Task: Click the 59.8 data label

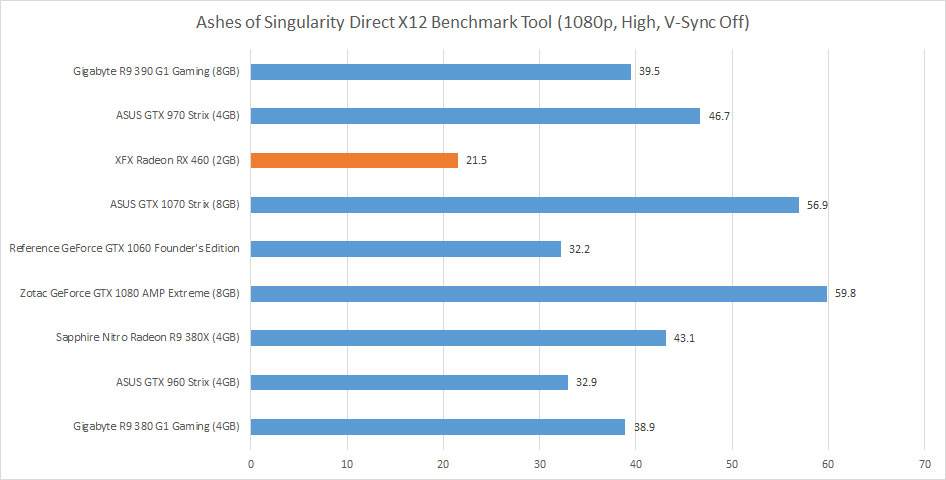Action: [x=845, y=294]
